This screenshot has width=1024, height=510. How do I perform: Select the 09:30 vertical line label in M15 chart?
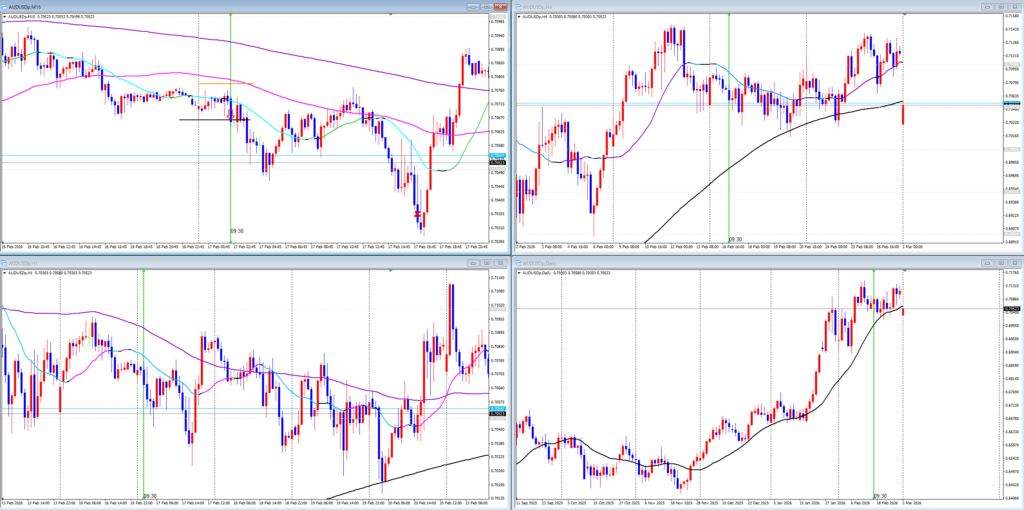237,229
